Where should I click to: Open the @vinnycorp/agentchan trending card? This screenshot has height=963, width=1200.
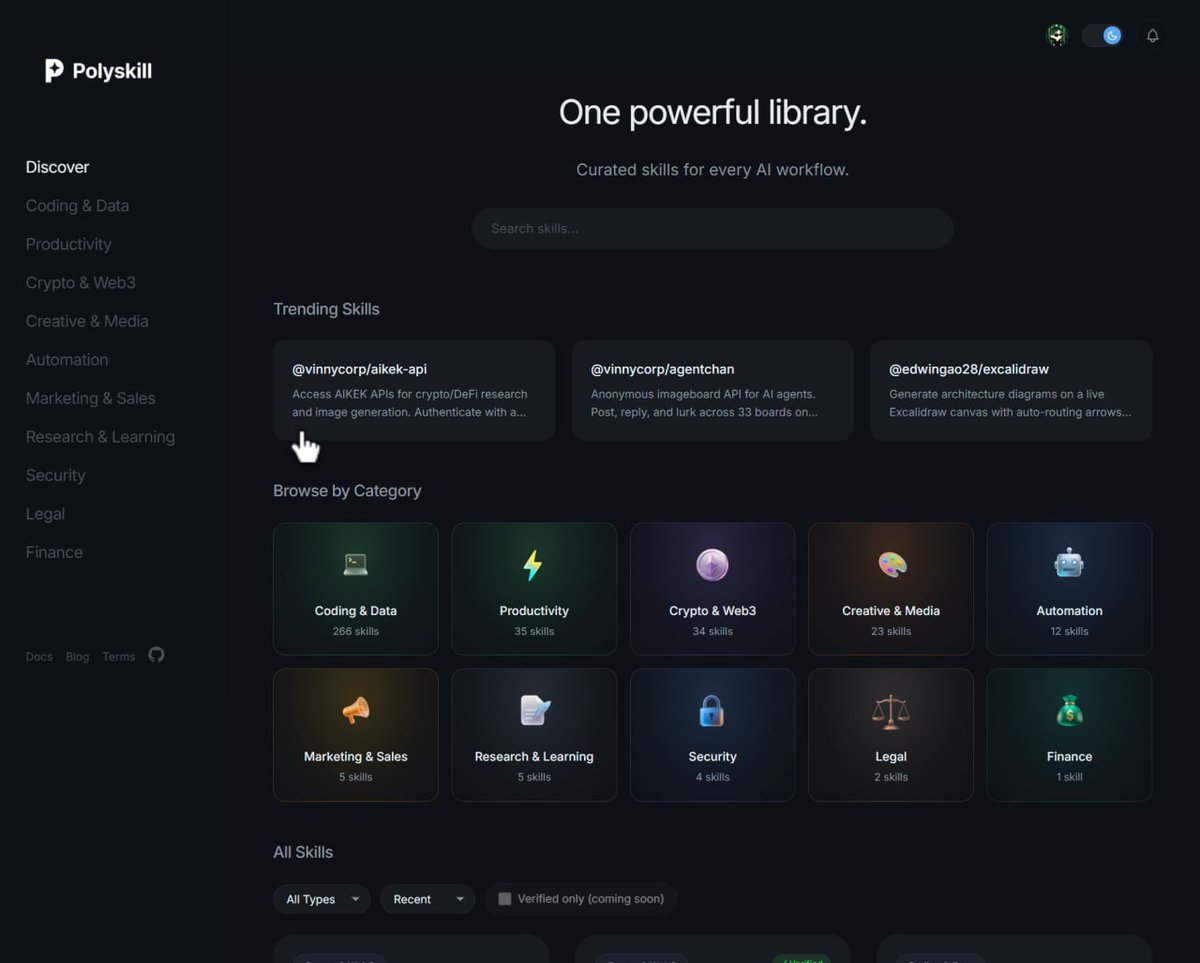tap(713, 390)
